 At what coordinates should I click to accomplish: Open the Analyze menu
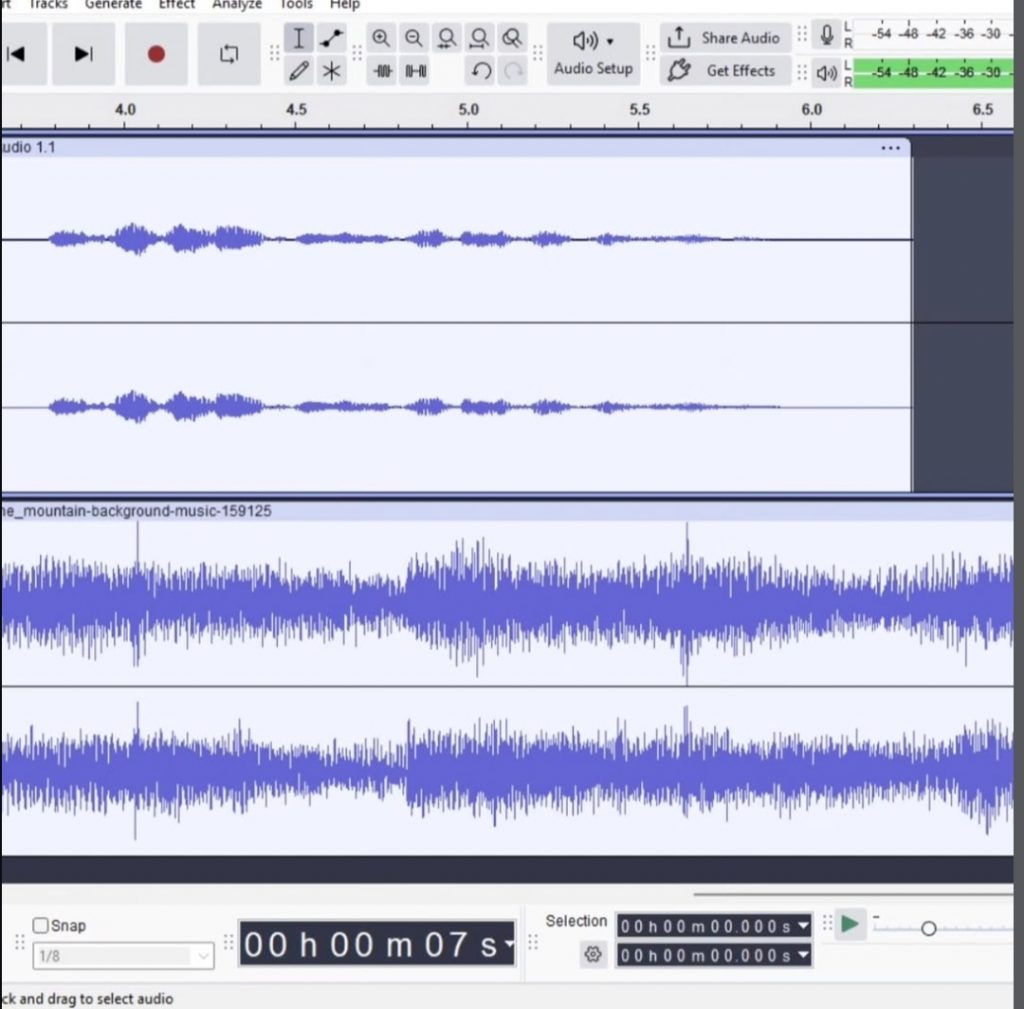pos(236,5)
